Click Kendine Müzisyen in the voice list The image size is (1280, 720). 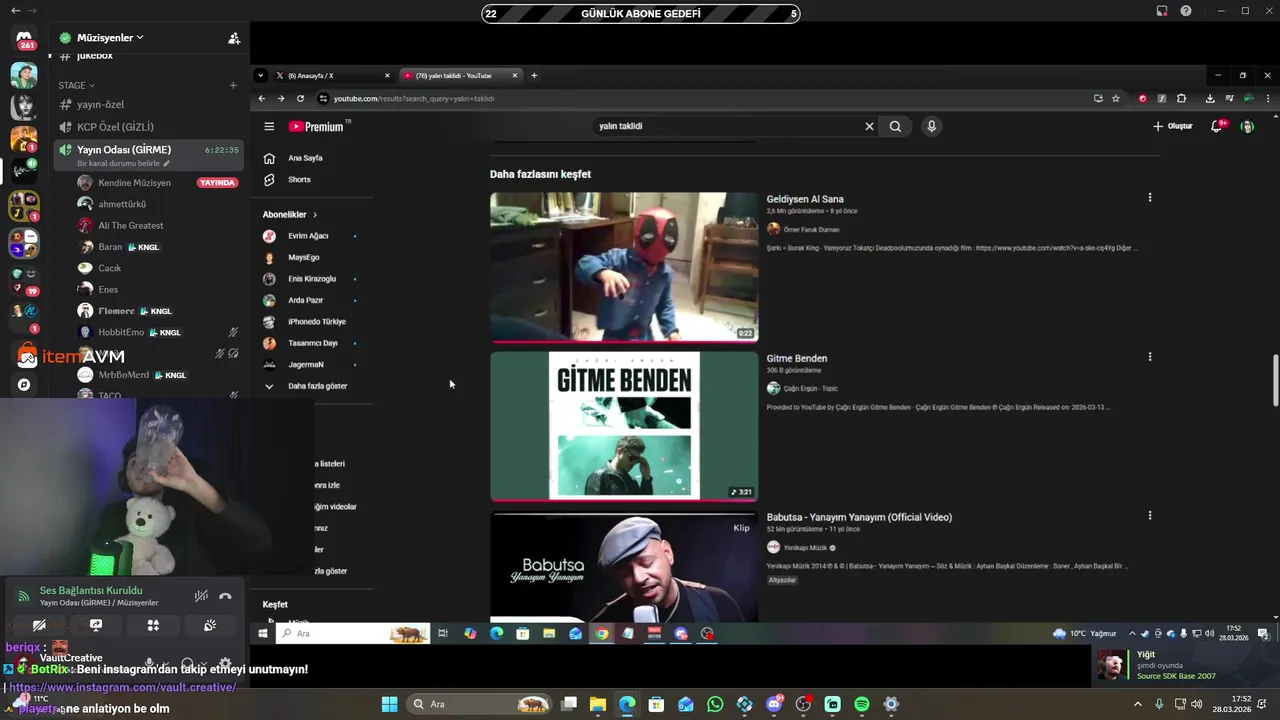pyautogui.click(x=134, y=183)
